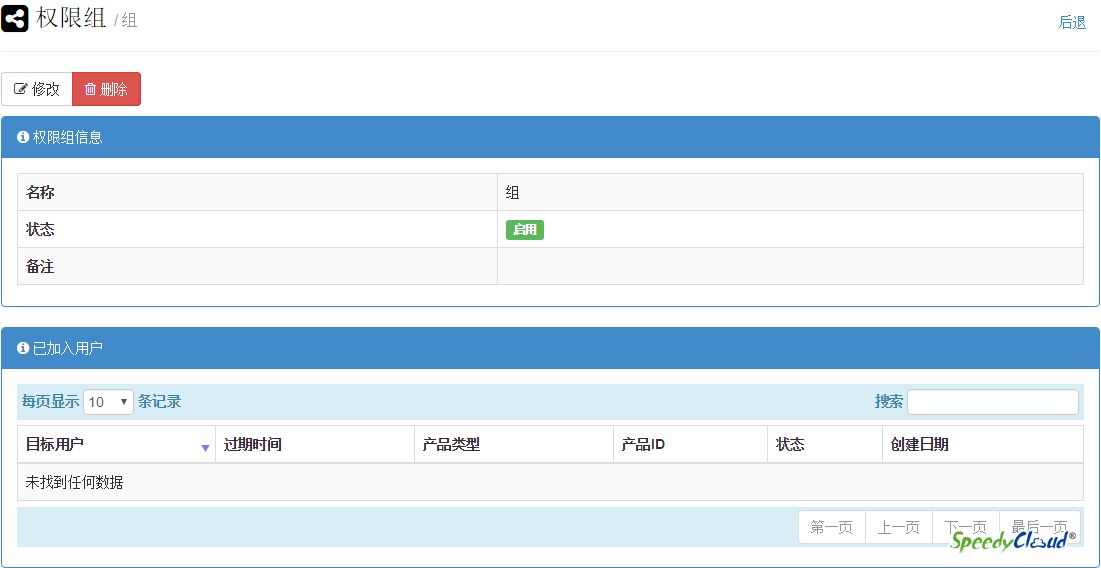
Task: Sort by the 产品ID column header
Action: [x=690, y=444]
